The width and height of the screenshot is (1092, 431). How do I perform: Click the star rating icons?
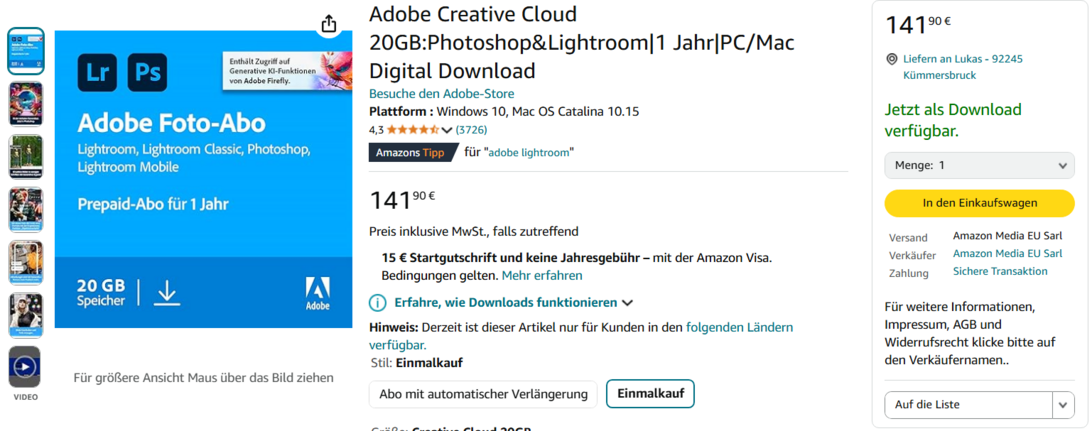pyautogui.click(x=412, y=130)
